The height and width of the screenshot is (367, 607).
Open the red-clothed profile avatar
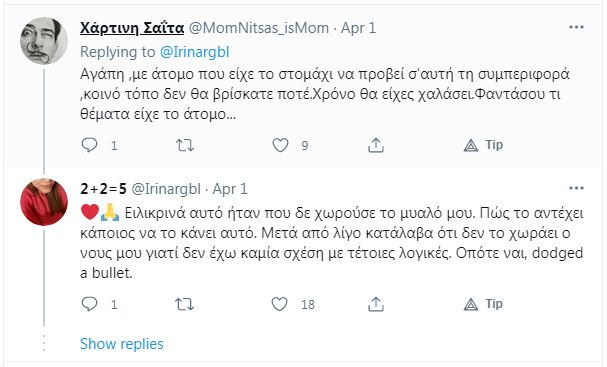click(44, 202)
